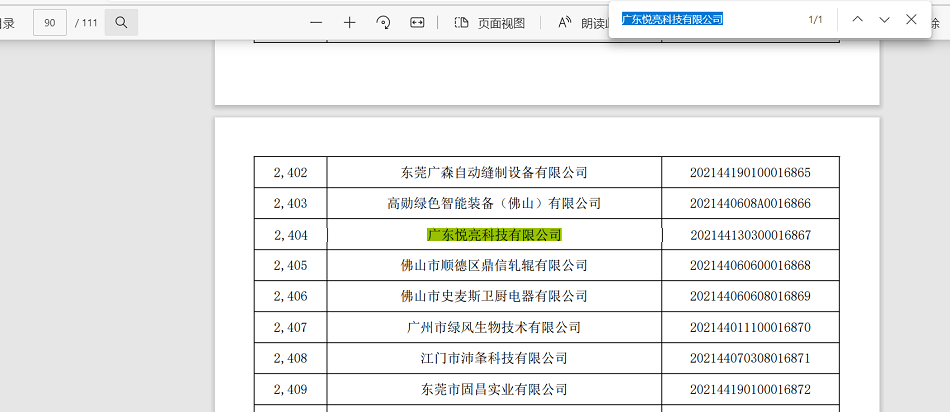Rotate the PDF page
Screen dimensions: 950x412
[383, 22]
